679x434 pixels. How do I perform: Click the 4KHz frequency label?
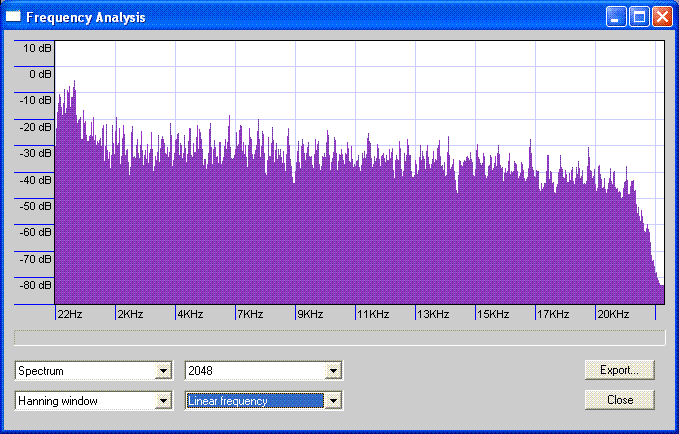pos(190,314)
